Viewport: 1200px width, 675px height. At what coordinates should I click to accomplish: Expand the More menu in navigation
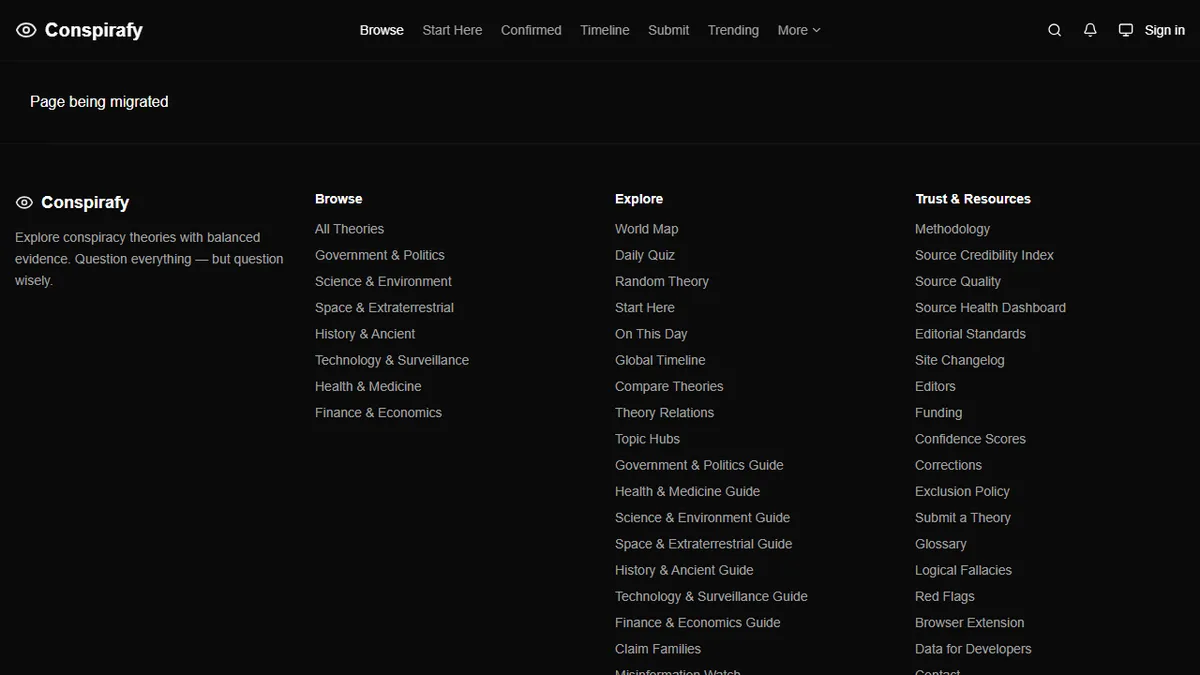pos(799,30)
